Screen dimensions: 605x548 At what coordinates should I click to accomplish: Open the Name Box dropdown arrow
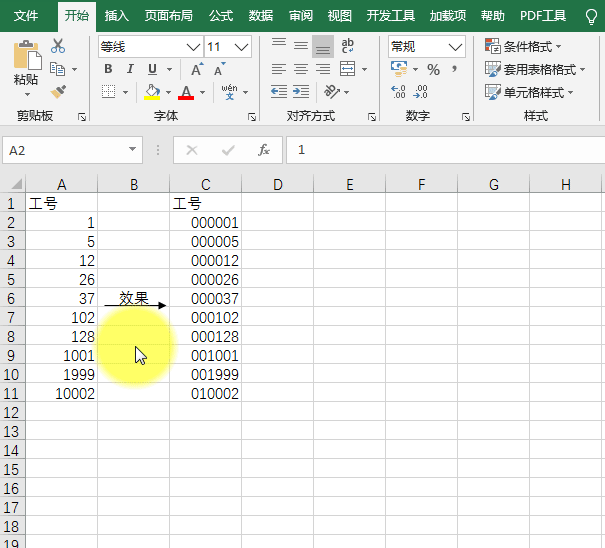133,150
